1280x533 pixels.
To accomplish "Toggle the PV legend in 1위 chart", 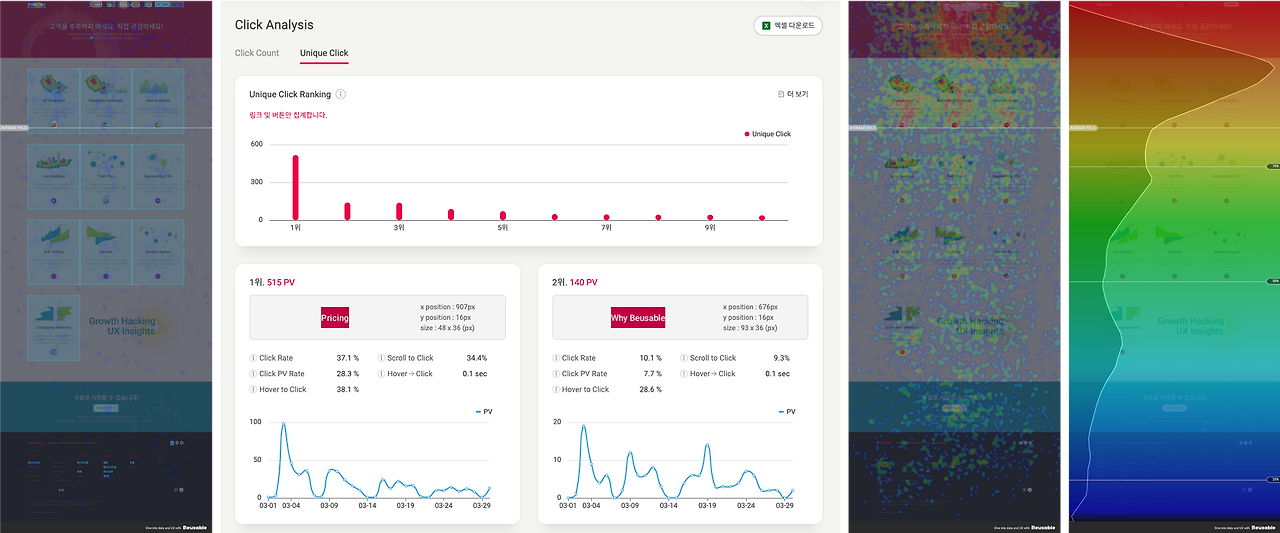I will click(485, 411).
